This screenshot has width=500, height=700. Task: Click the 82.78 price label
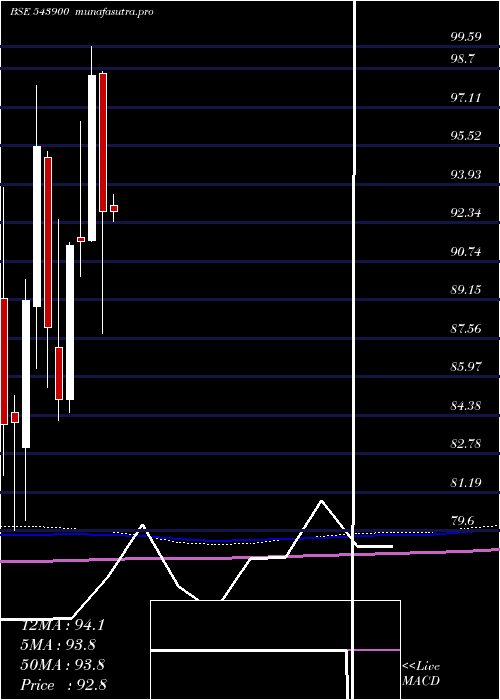click(466, 445)
